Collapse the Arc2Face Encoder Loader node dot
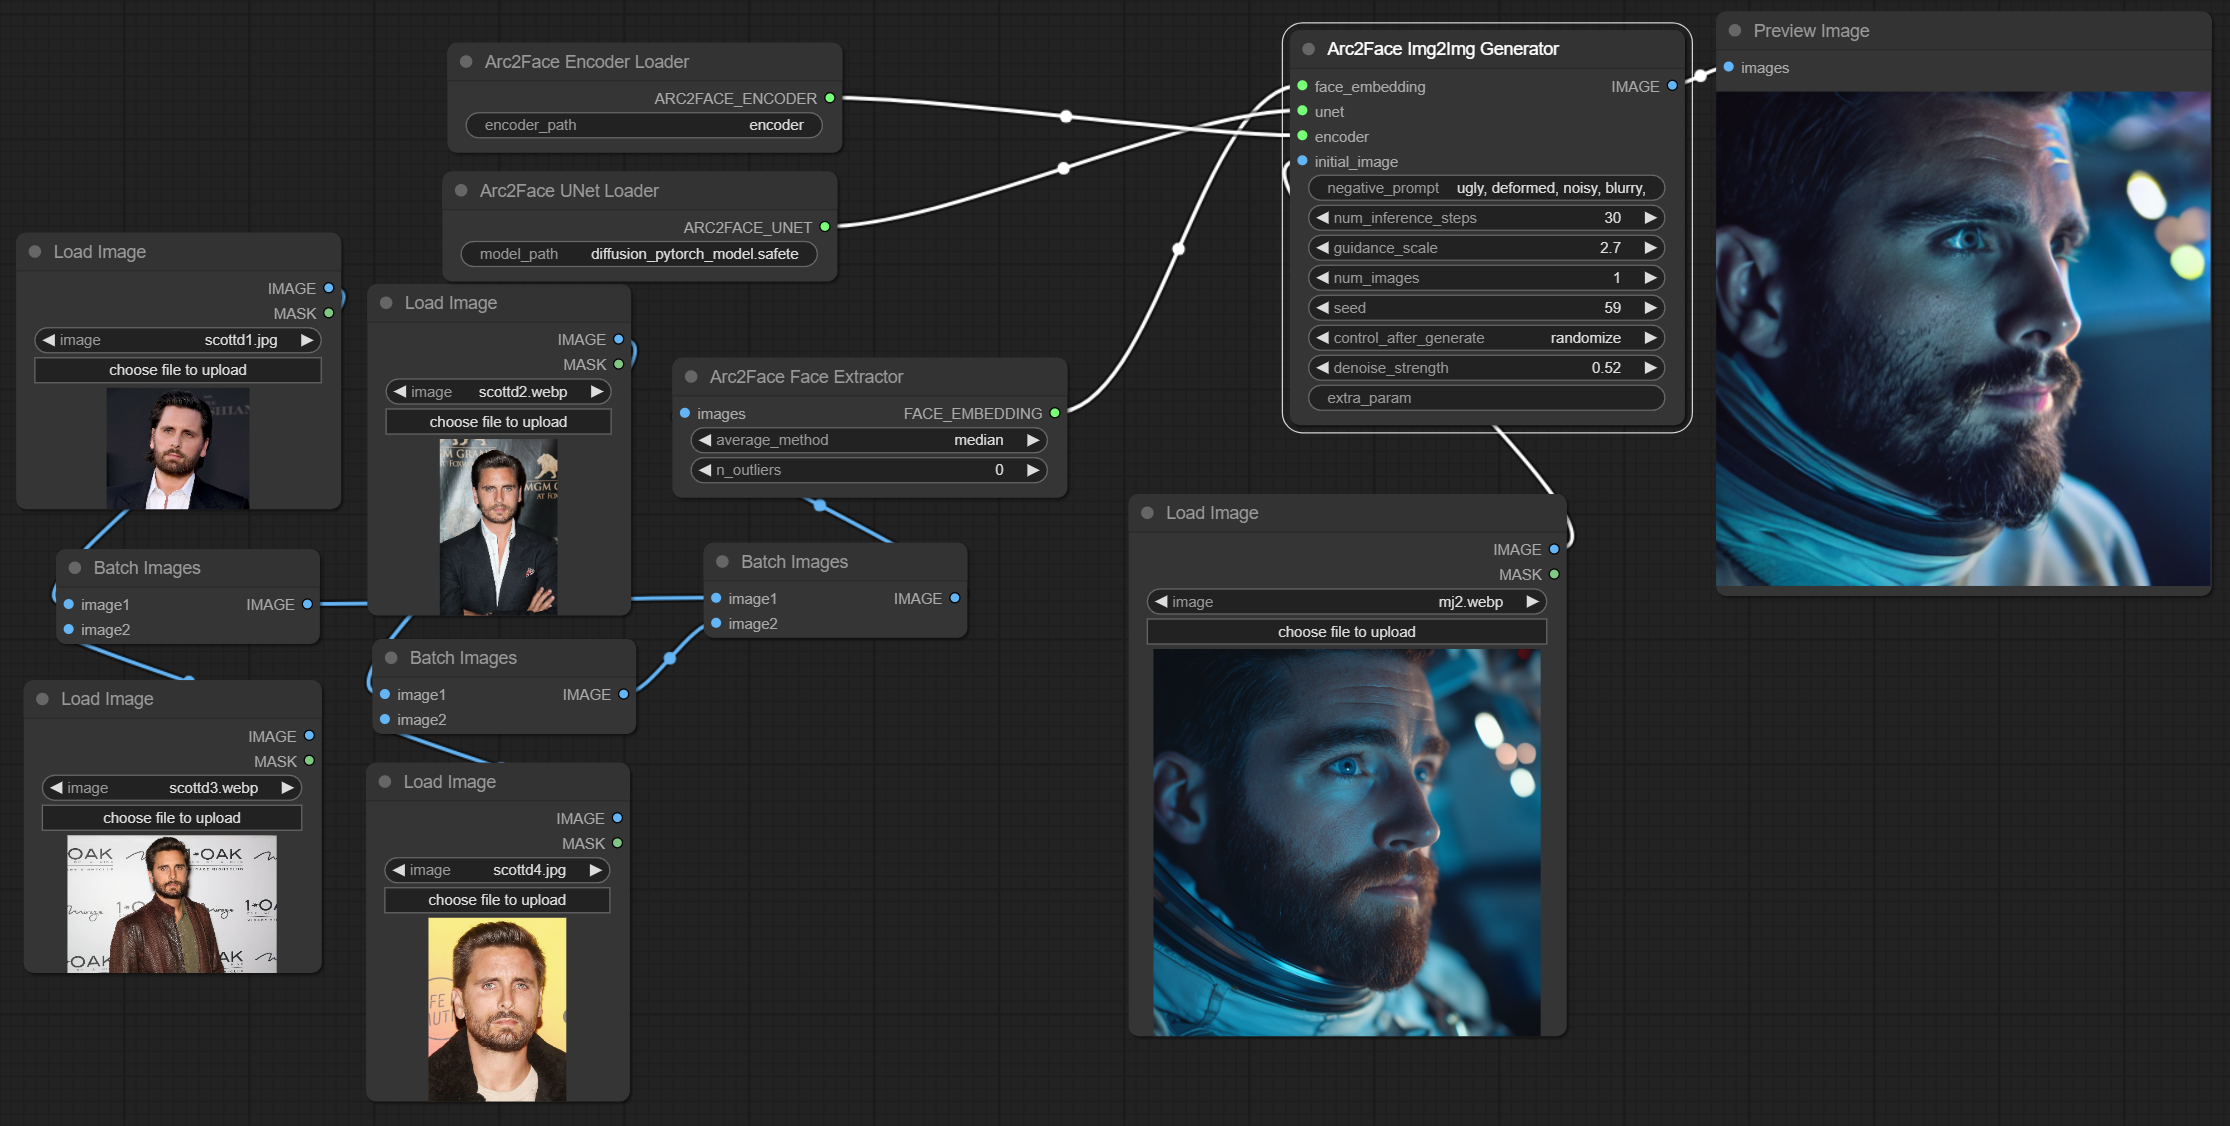The height and width of the screenshot is (1126, 2230). click(x=466, y=62)
